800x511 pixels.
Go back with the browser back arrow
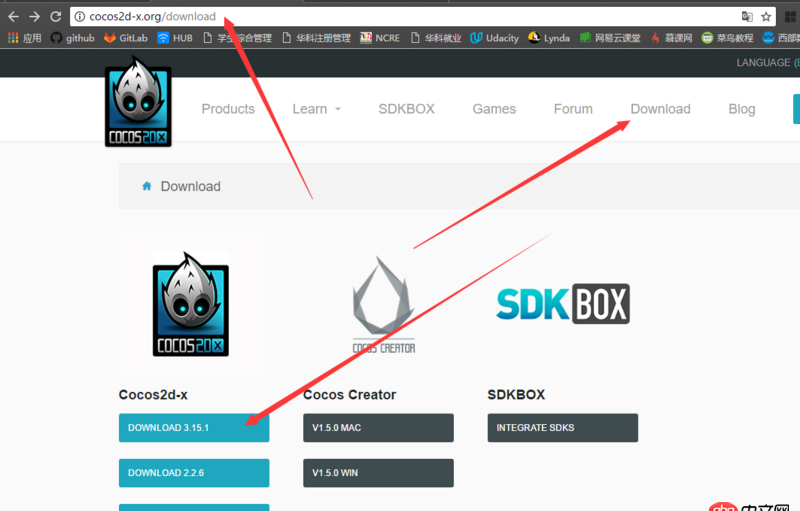[13, 17]
